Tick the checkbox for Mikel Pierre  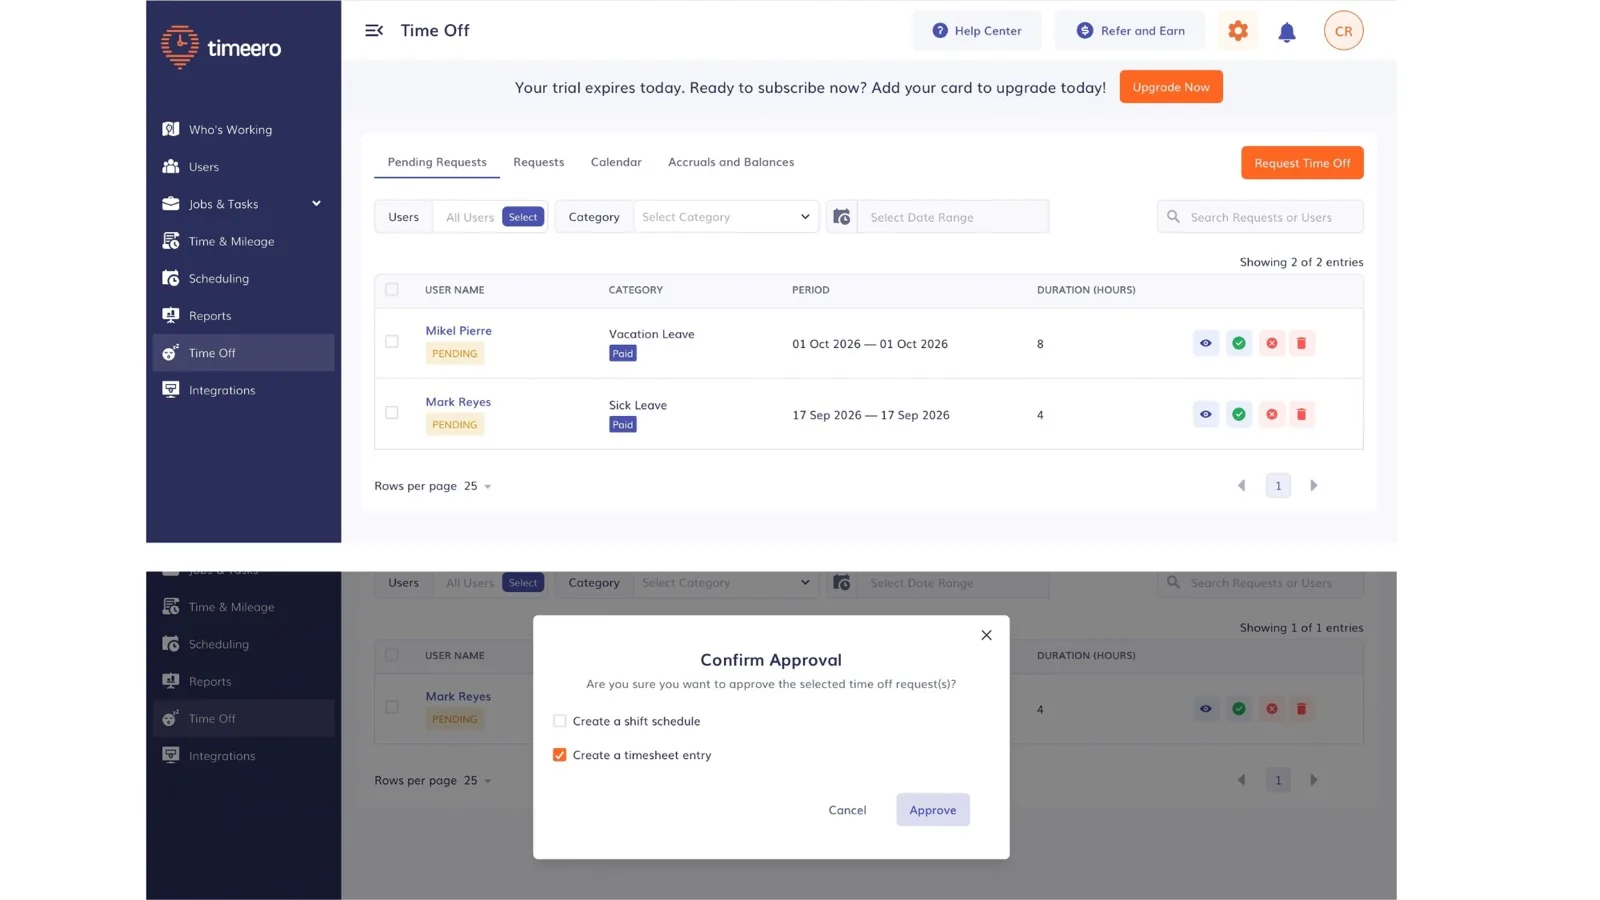coord(392,342)
